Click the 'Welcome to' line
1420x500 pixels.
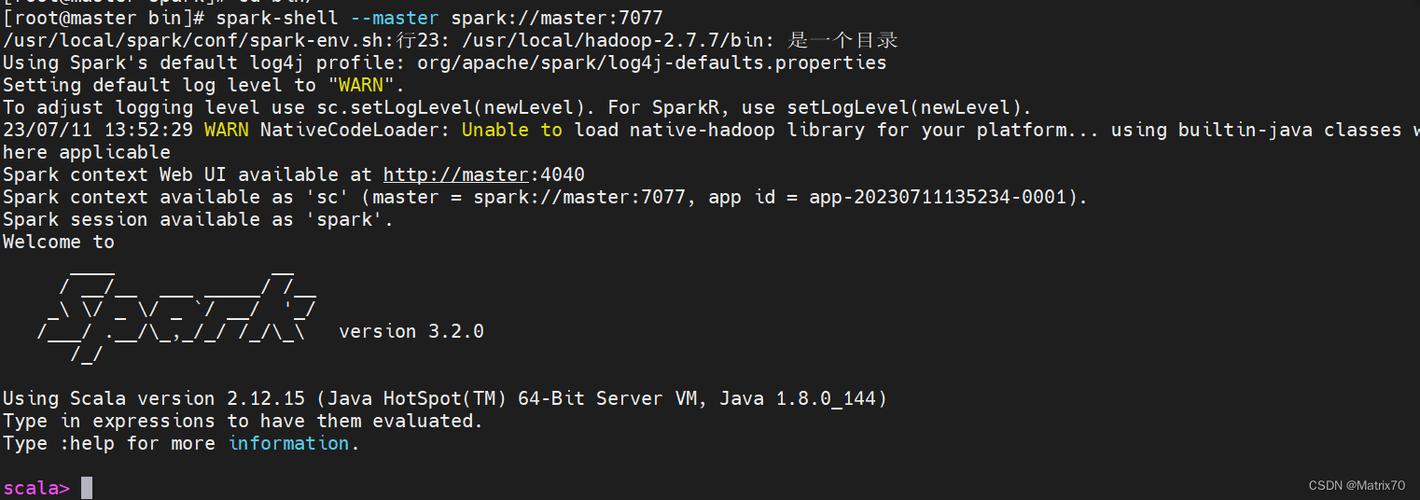pos(58,242)
